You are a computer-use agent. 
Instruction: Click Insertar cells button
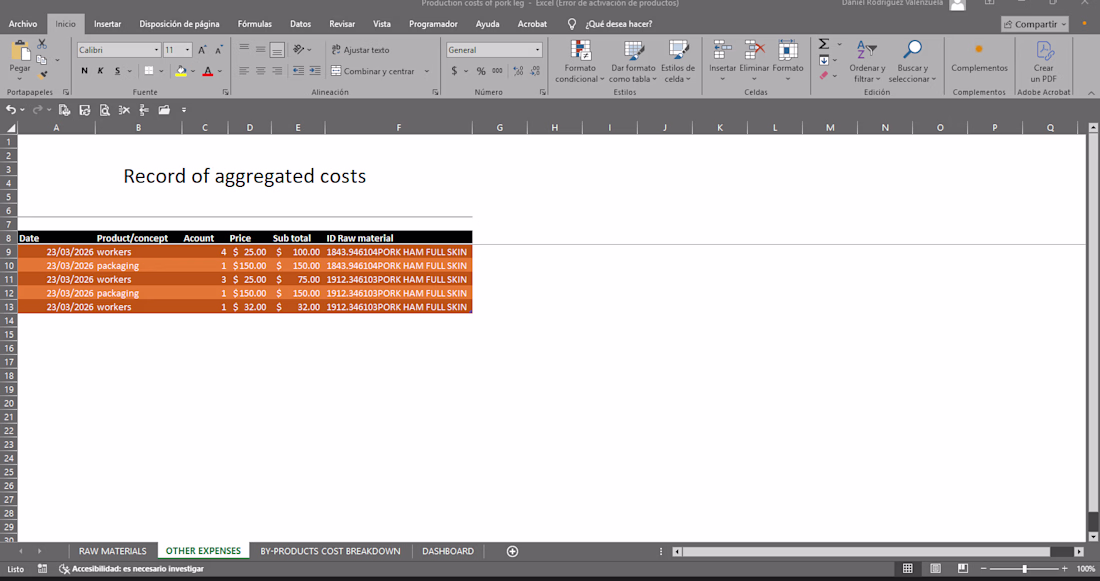722,60
